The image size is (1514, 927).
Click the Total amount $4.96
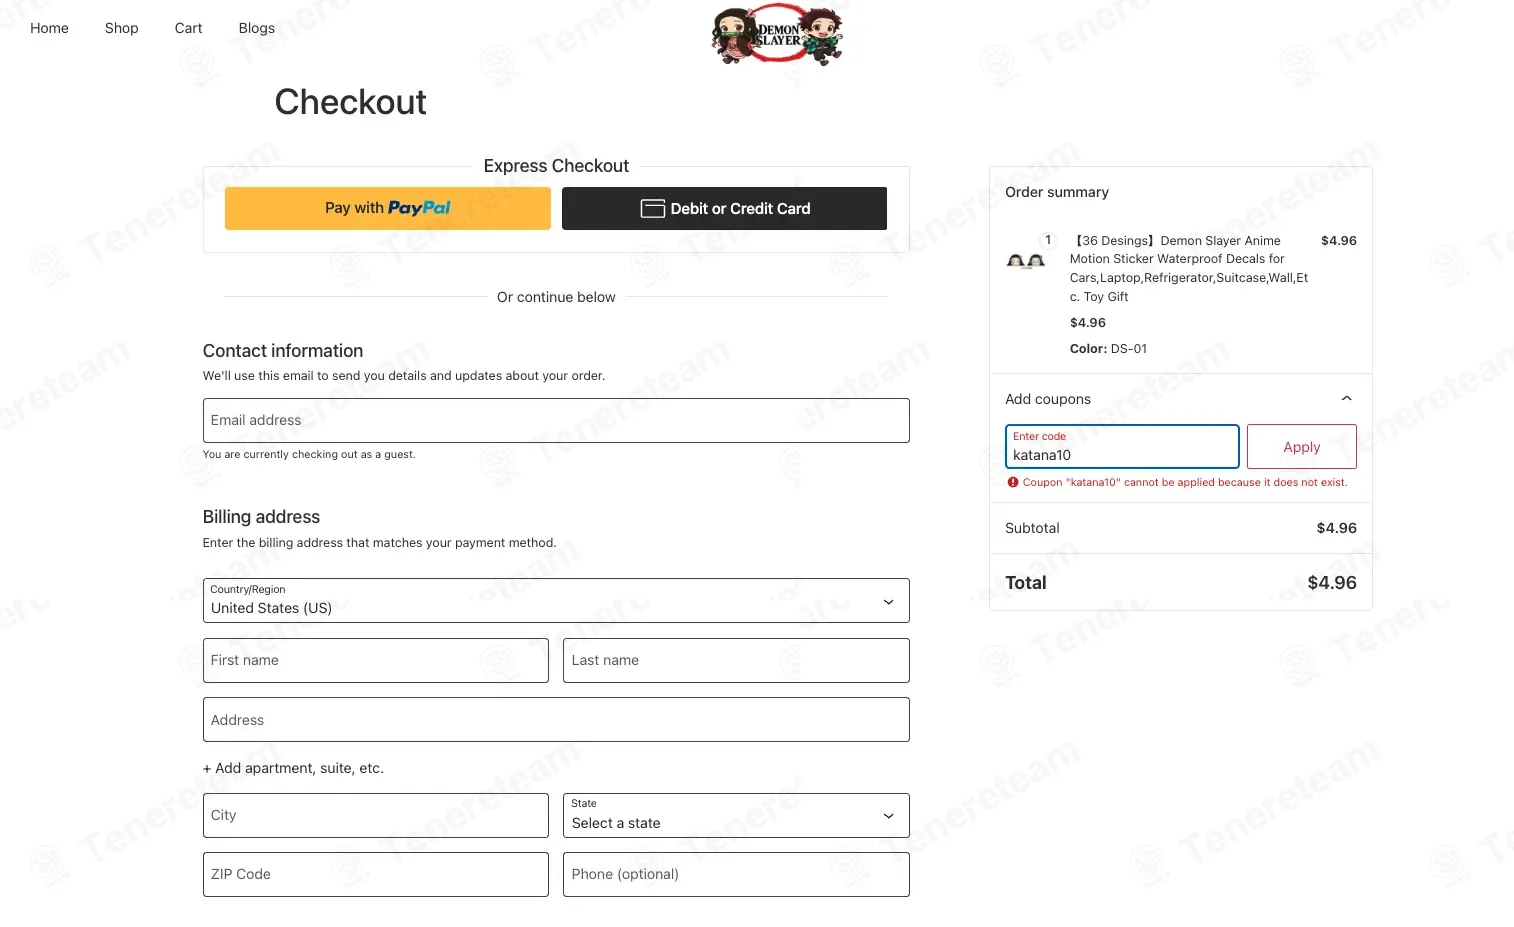click(1332, 582)
